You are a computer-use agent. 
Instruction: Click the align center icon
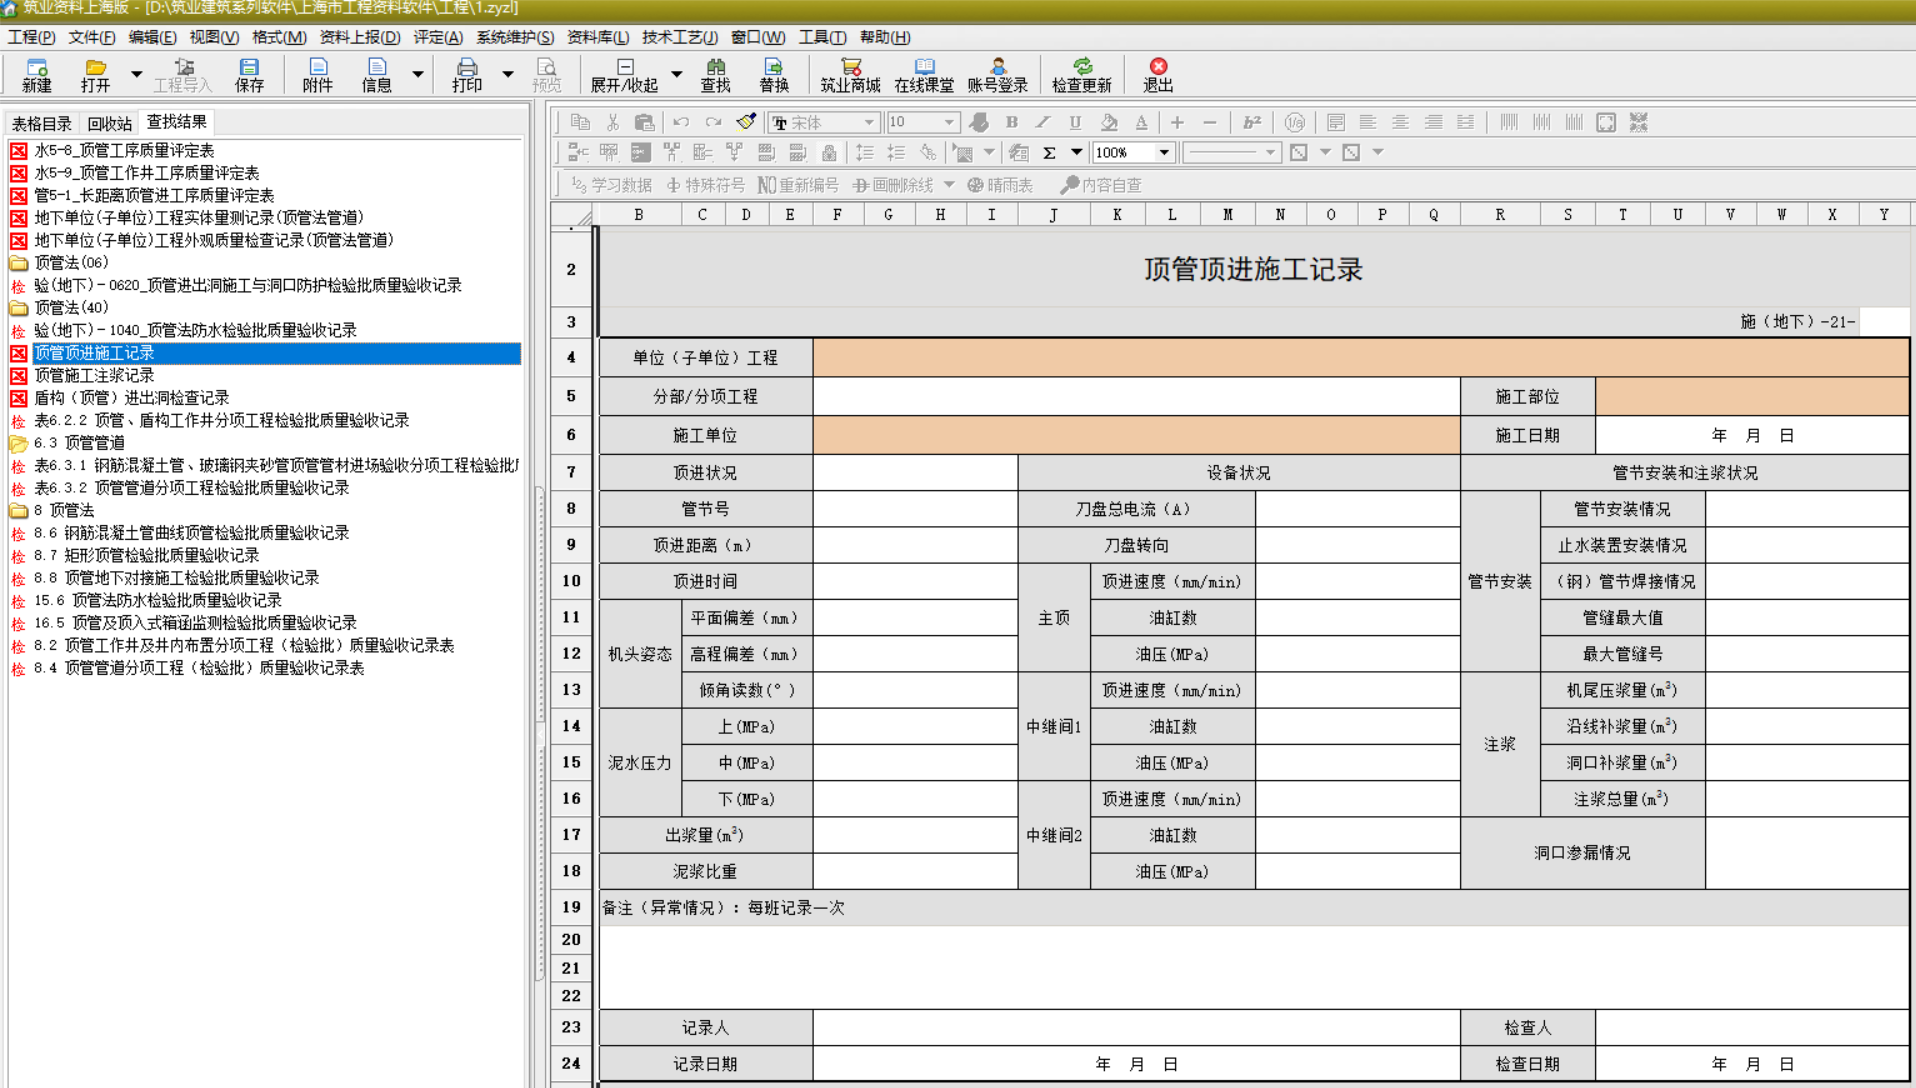coord(1400,122)
